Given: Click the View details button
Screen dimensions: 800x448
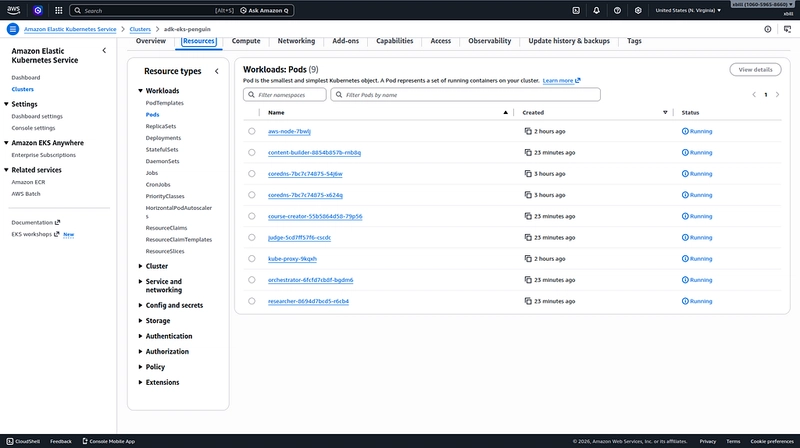Looking at the screenshot, I should [x=755, y=70].
